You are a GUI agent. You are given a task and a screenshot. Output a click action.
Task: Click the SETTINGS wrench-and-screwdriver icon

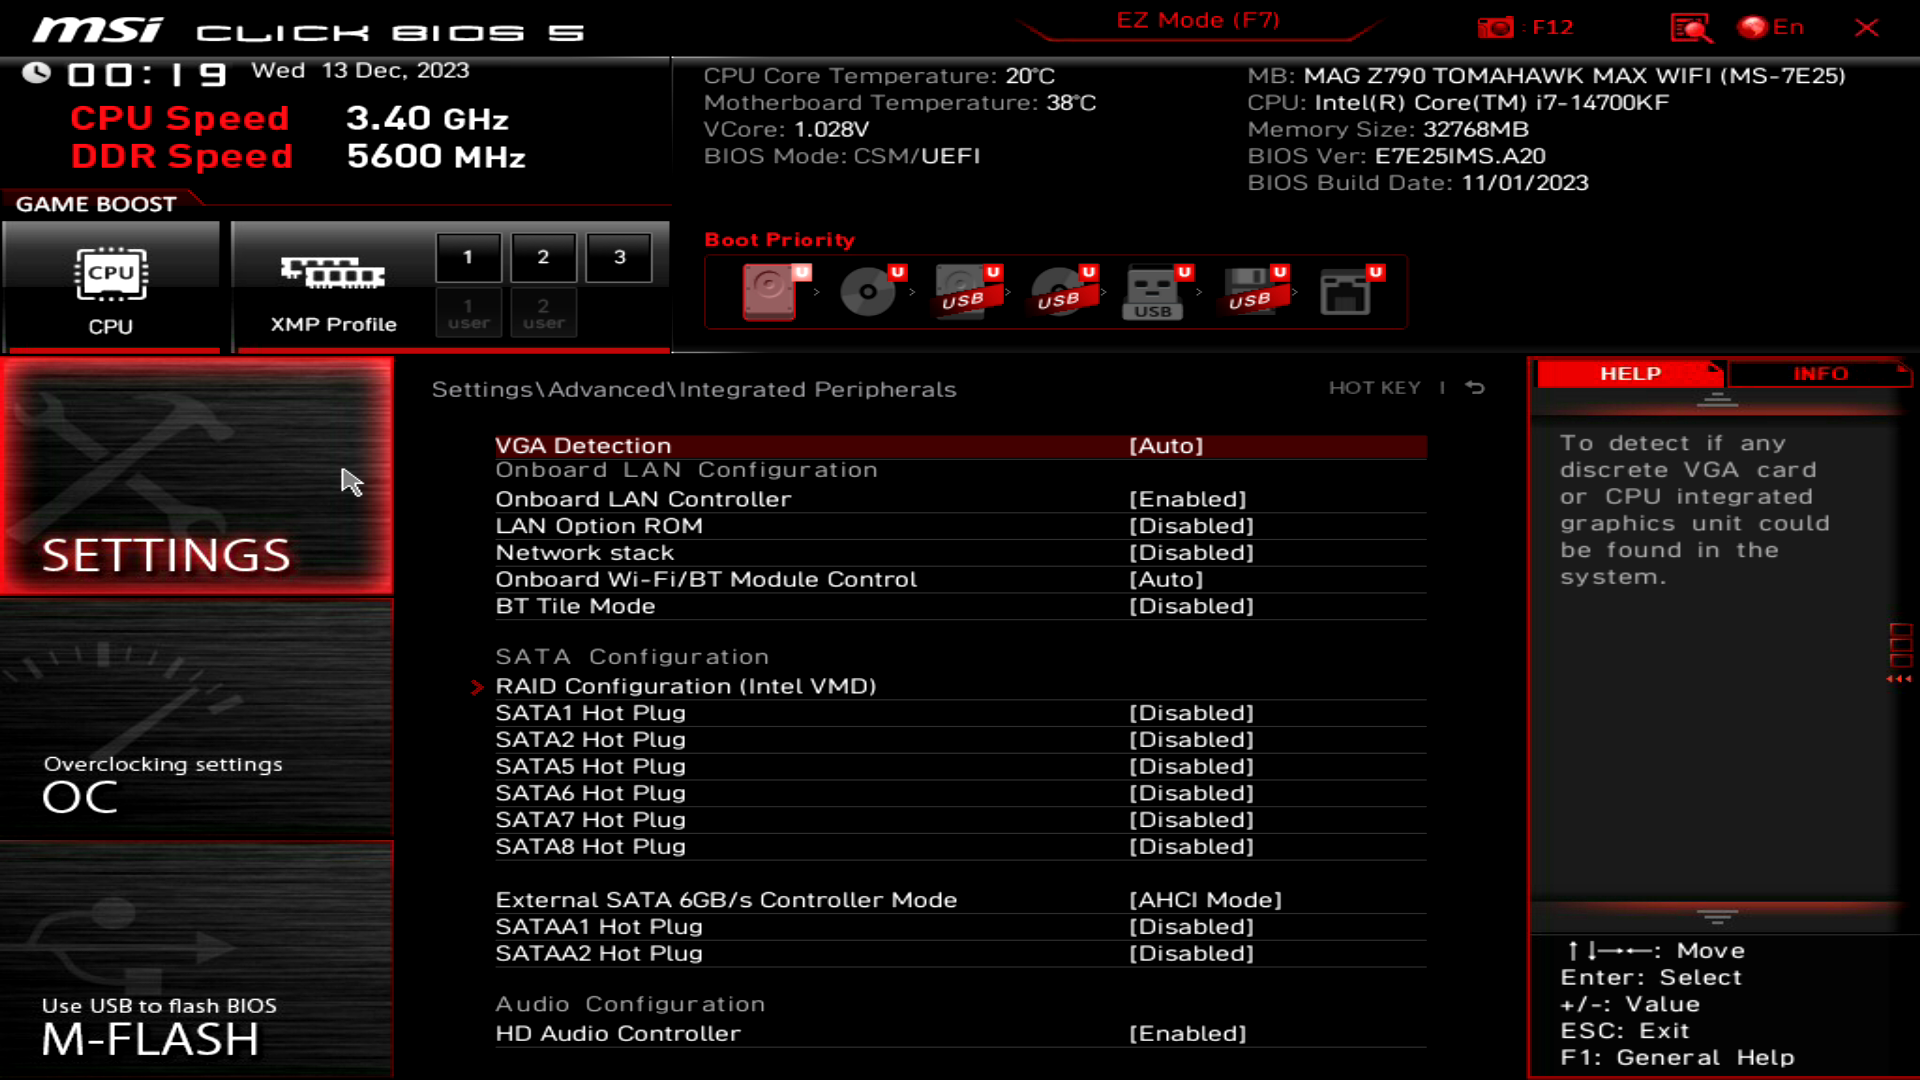click(197, 478)
